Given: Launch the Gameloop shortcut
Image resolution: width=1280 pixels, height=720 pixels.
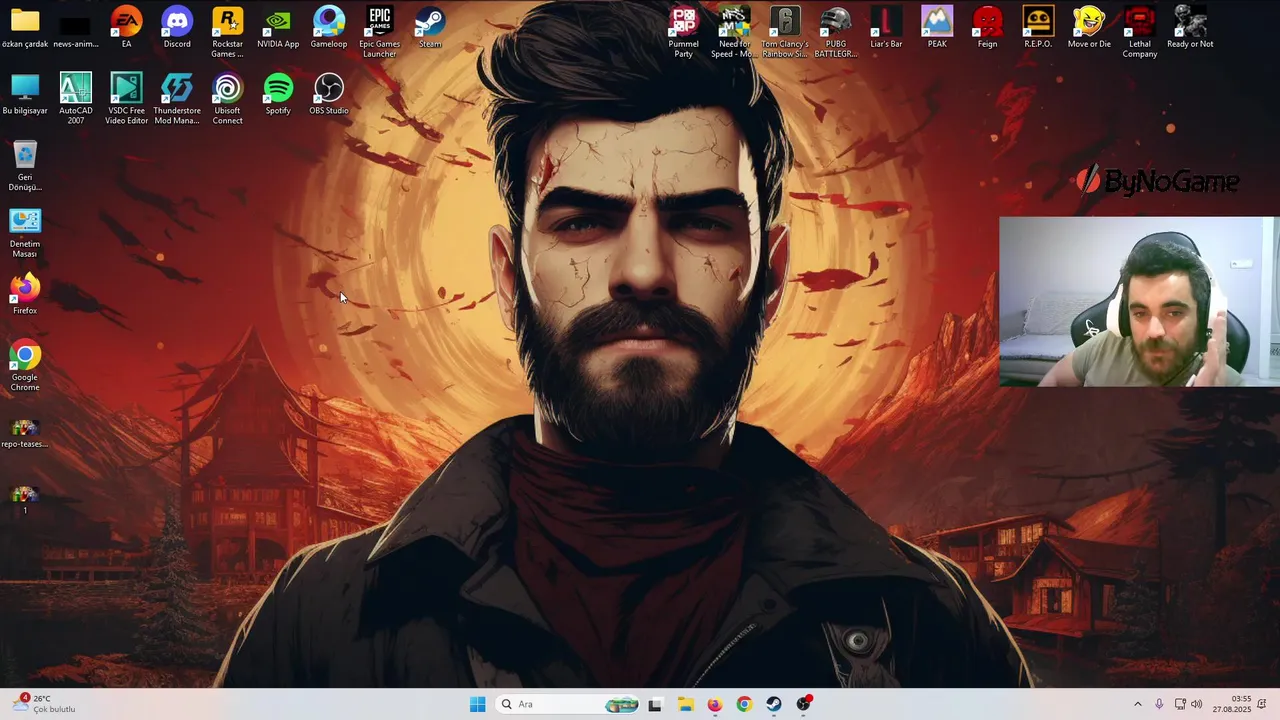Looking at the screenshot, I should point(329,28).
